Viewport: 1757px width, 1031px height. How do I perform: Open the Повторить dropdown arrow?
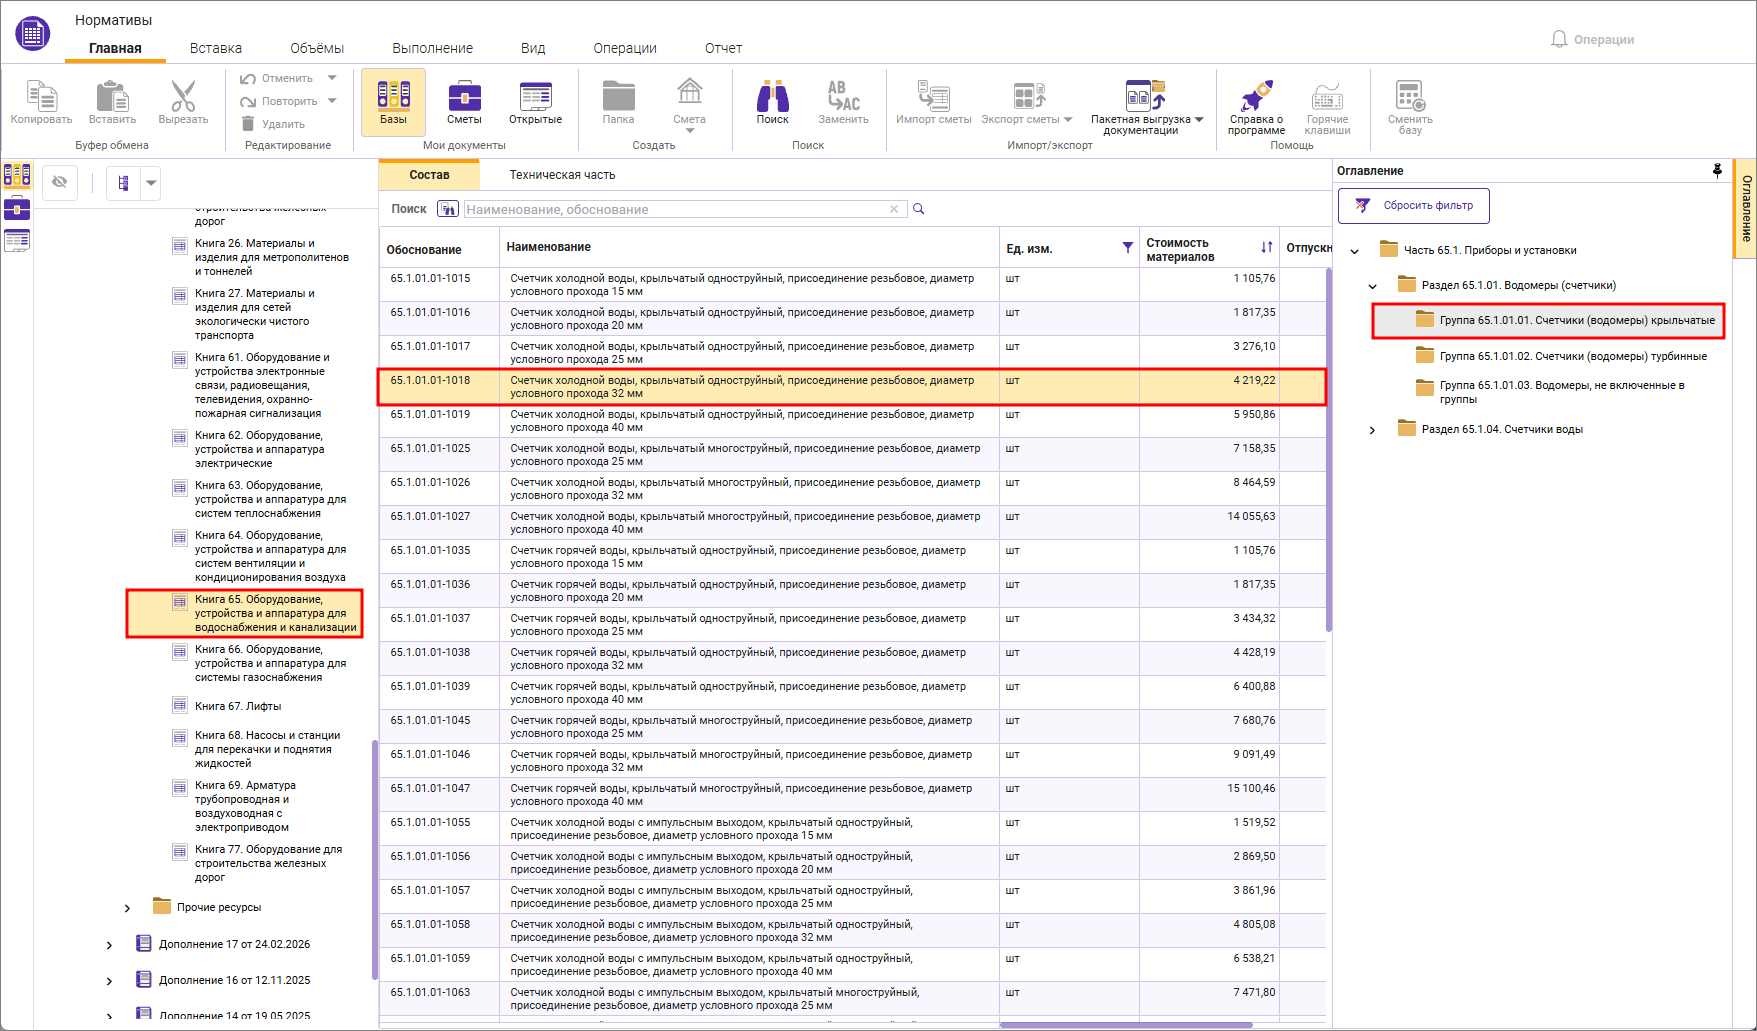pyautogui.click(x=332, y=101)
